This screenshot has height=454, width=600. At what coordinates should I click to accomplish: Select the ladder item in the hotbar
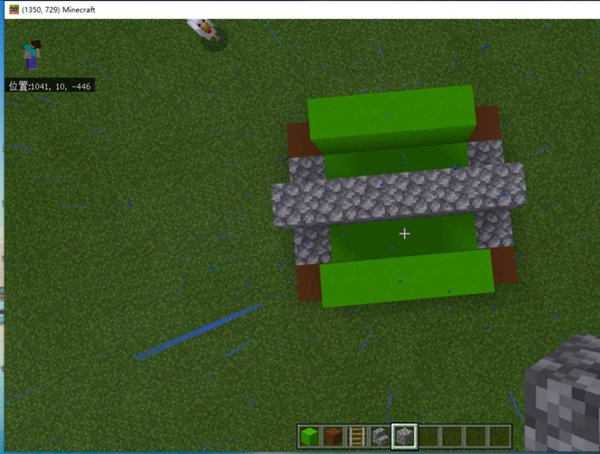(357, 435)
